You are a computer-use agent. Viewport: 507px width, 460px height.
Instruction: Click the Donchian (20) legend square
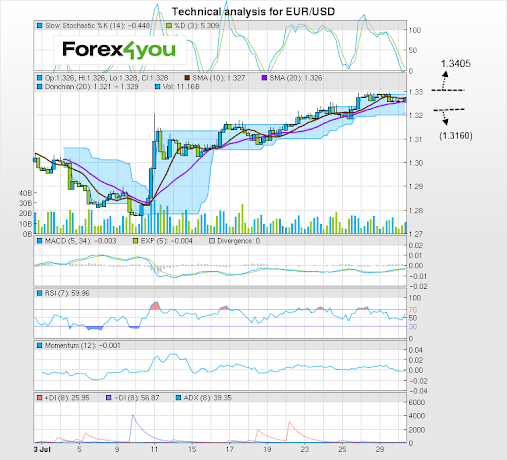tap(40, 87)
